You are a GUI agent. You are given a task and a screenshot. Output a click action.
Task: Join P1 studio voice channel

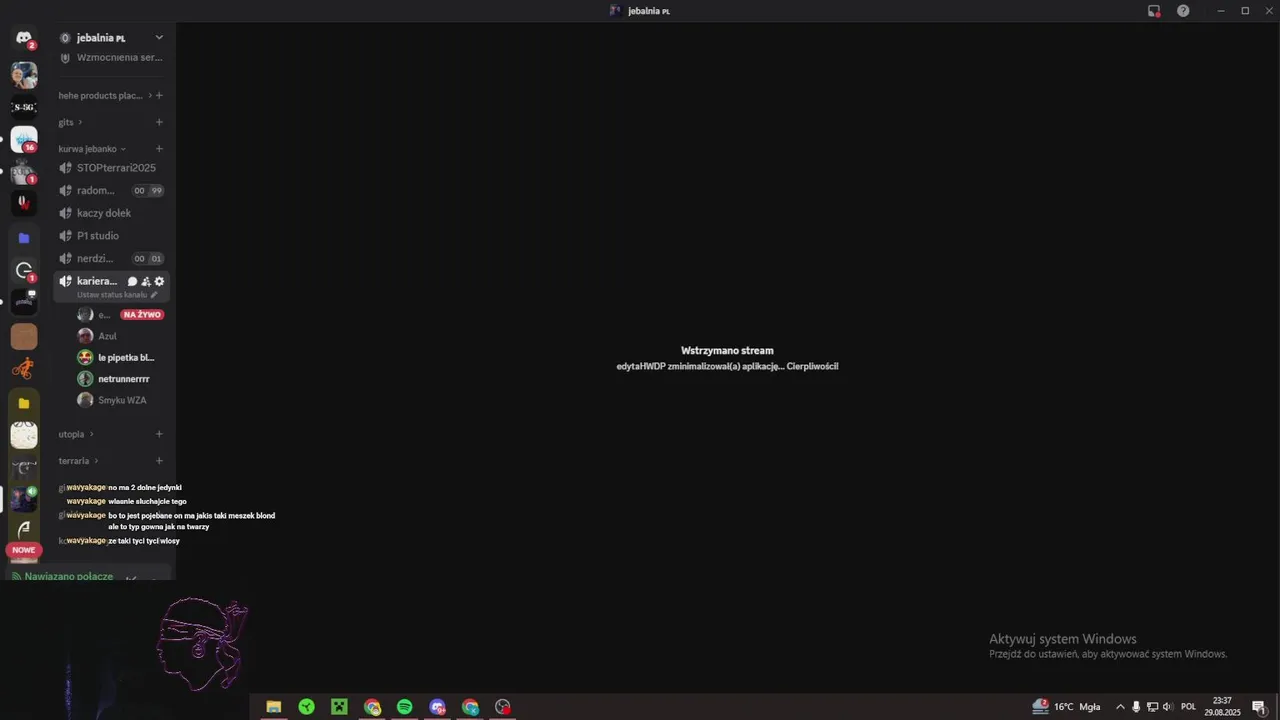(x=111, y=236)
